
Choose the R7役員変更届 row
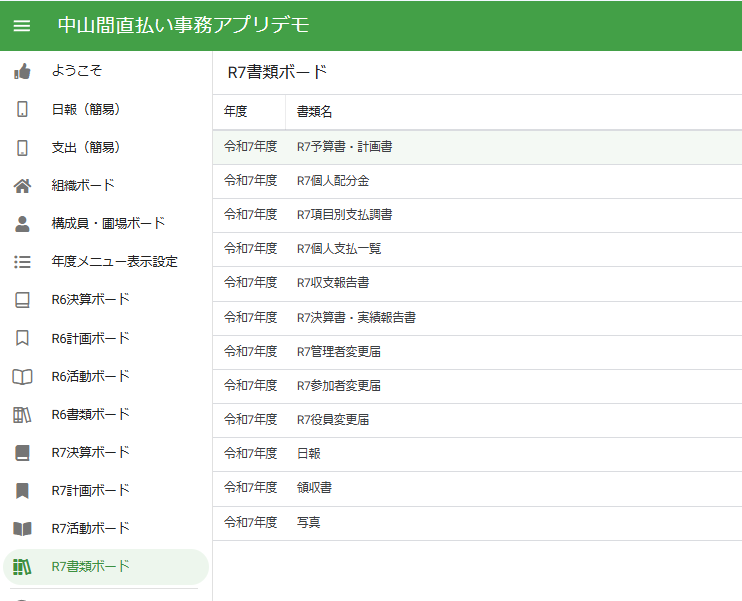tap(477, 420)
